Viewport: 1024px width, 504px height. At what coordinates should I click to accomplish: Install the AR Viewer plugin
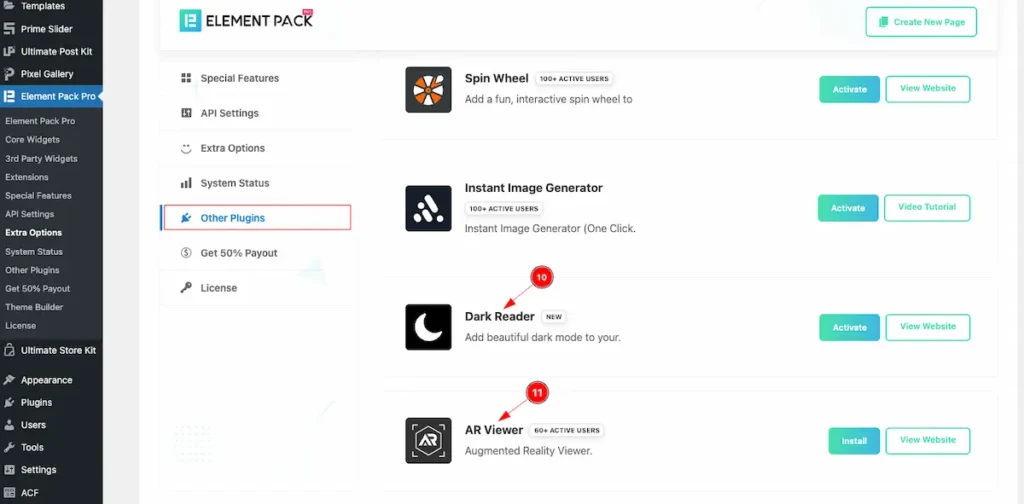853,440
